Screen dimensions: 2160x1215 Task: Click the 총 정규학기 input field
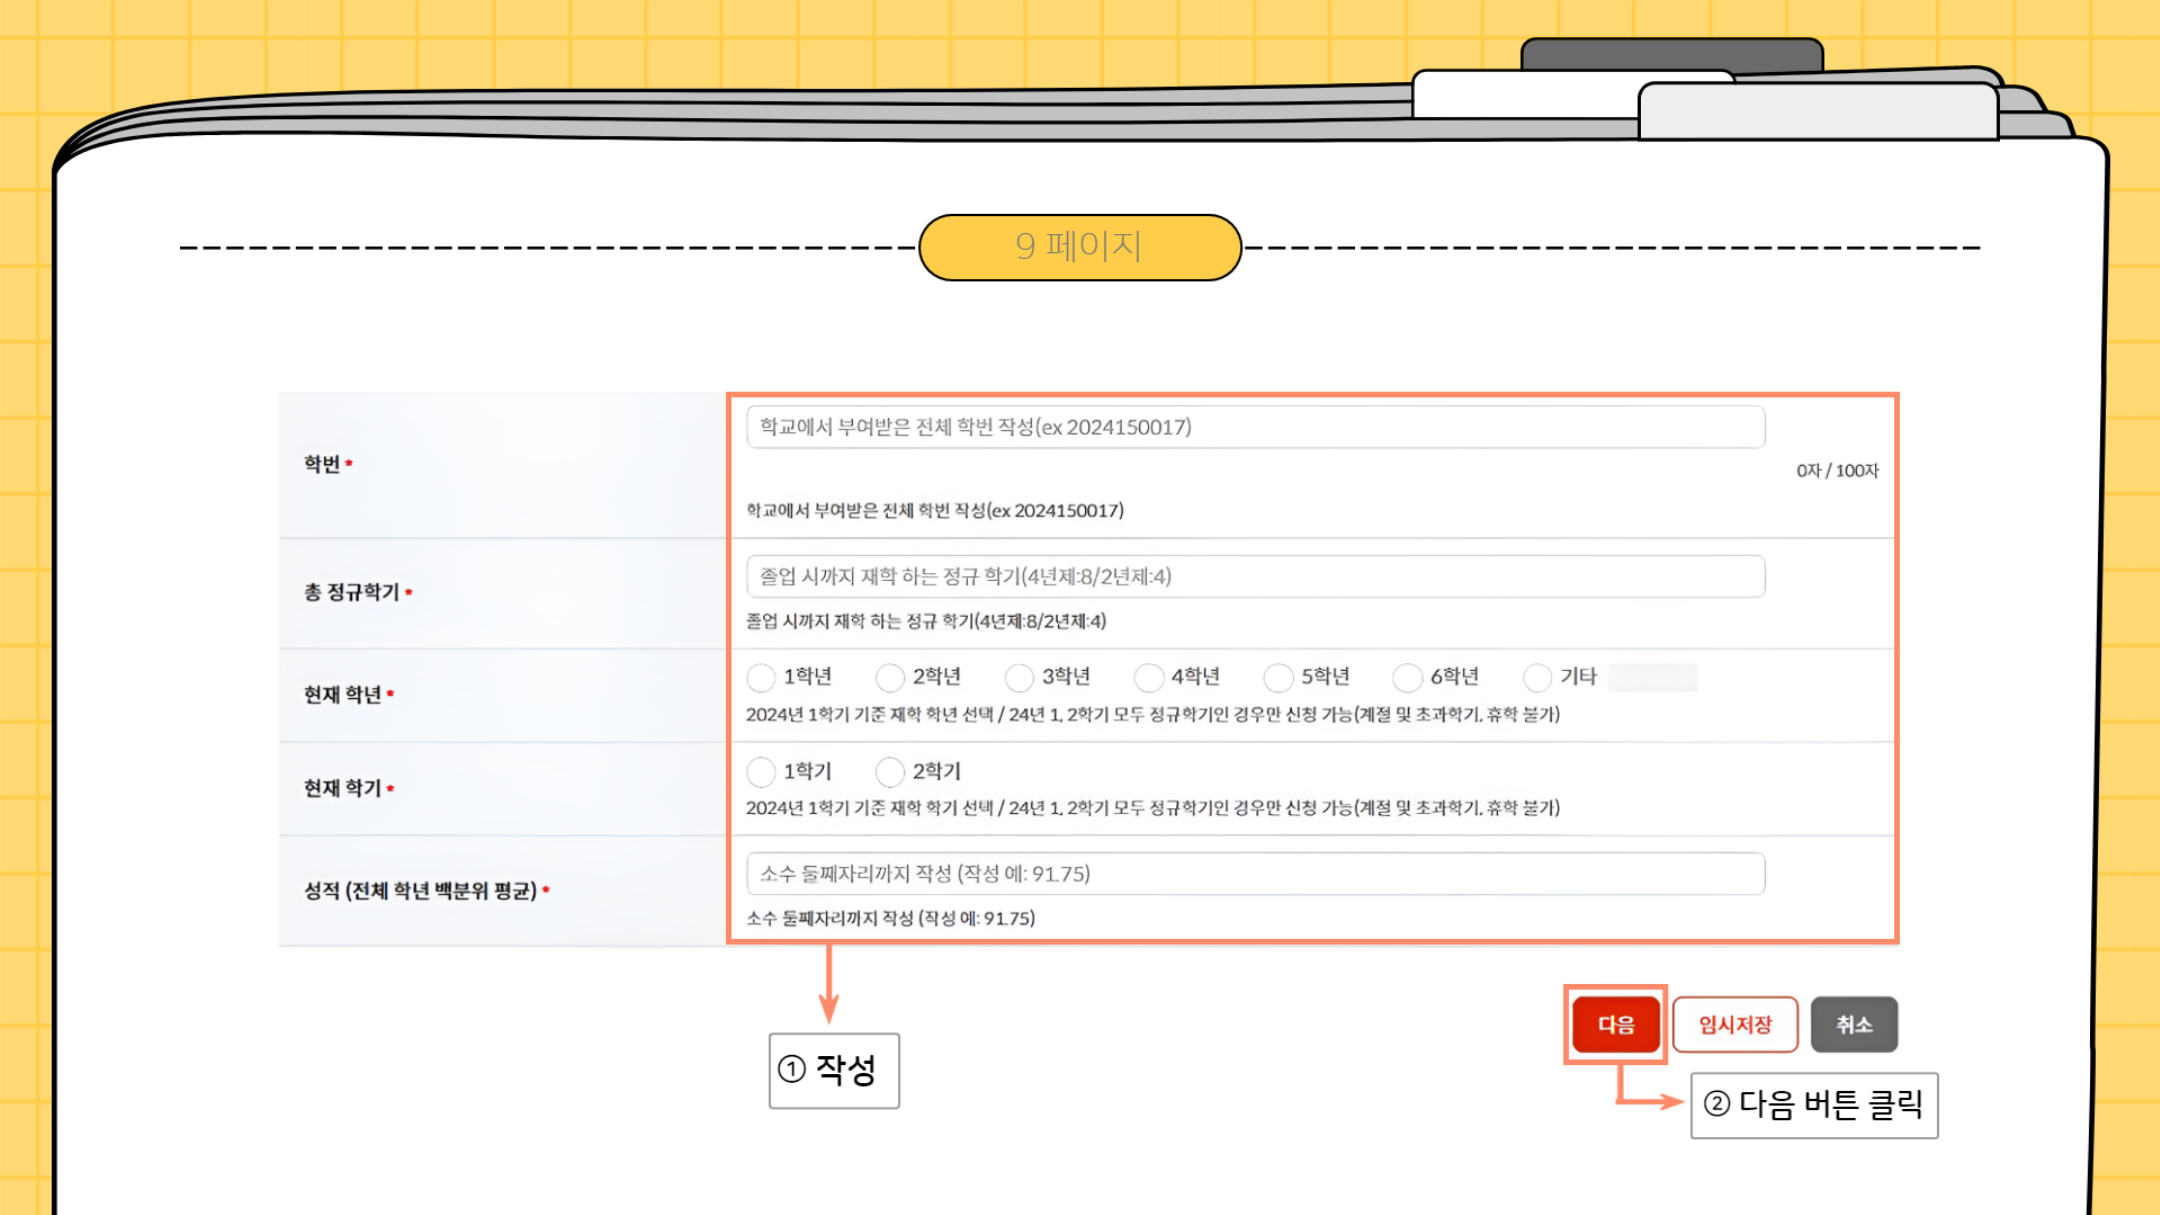pos(1255,577)
